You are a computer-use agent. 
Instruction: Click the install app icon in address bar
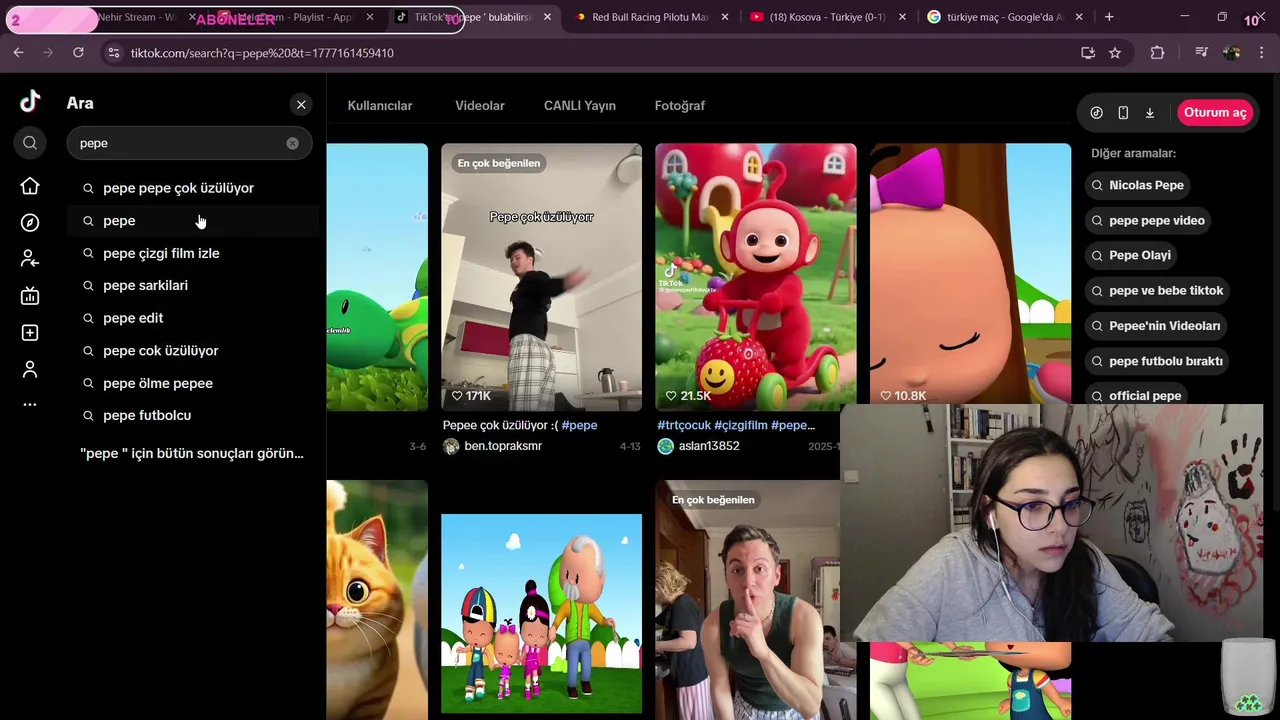click(x=1088, y=53)
